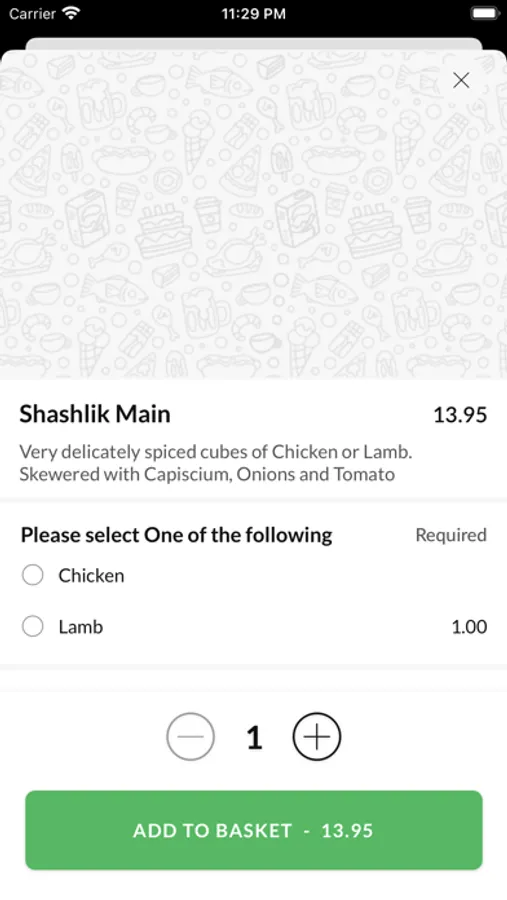
Task: Tap the quantity number 1
Action: coord(254,737)
